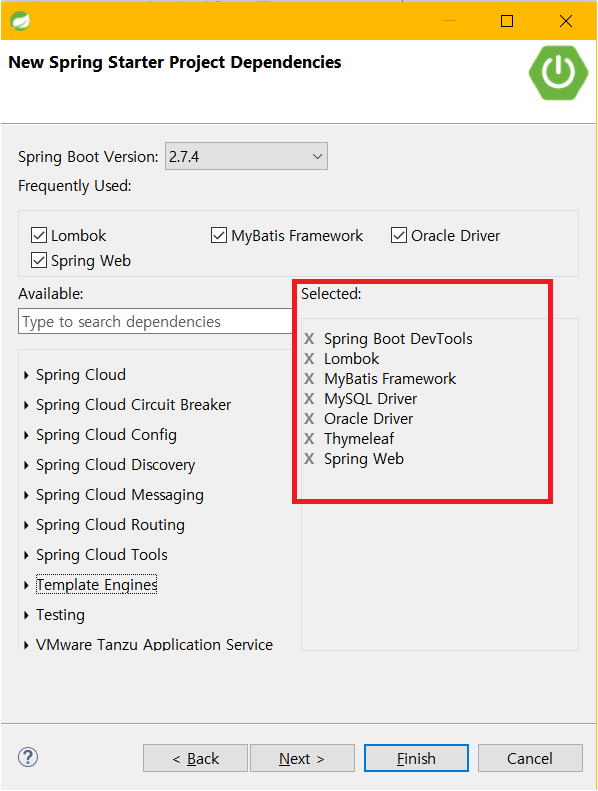The image size is (598, 791).
Task: Click Finish to create the project
Action: [416, 758]
